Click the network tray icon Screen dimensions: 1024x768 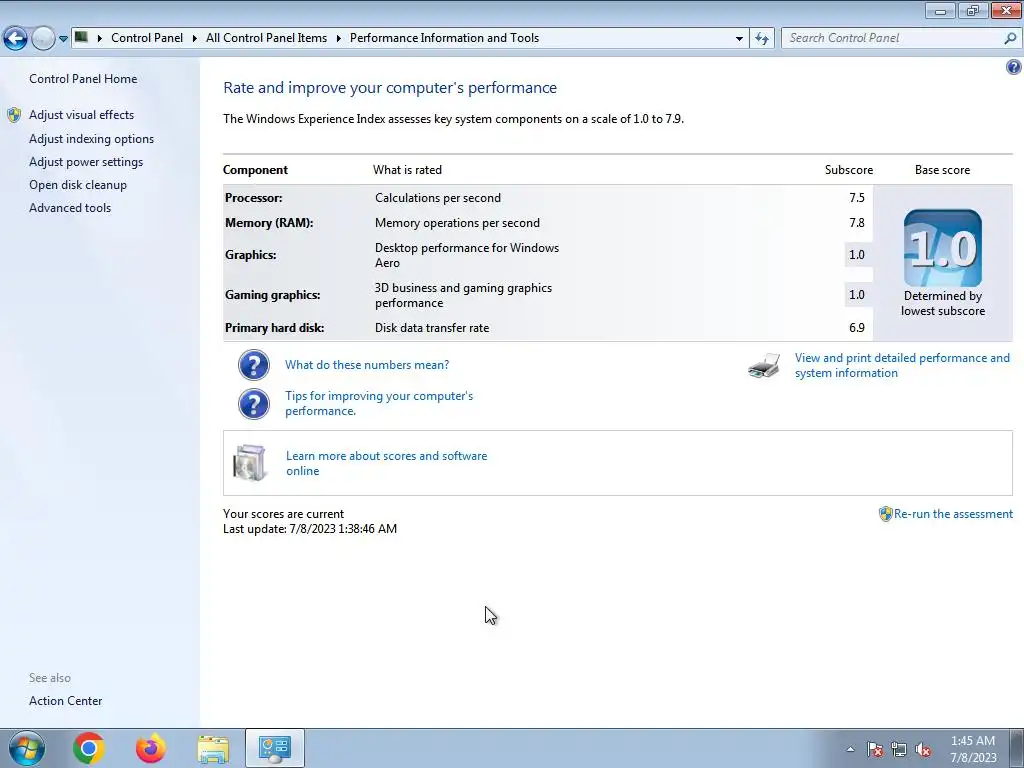(x=899, y=749)
